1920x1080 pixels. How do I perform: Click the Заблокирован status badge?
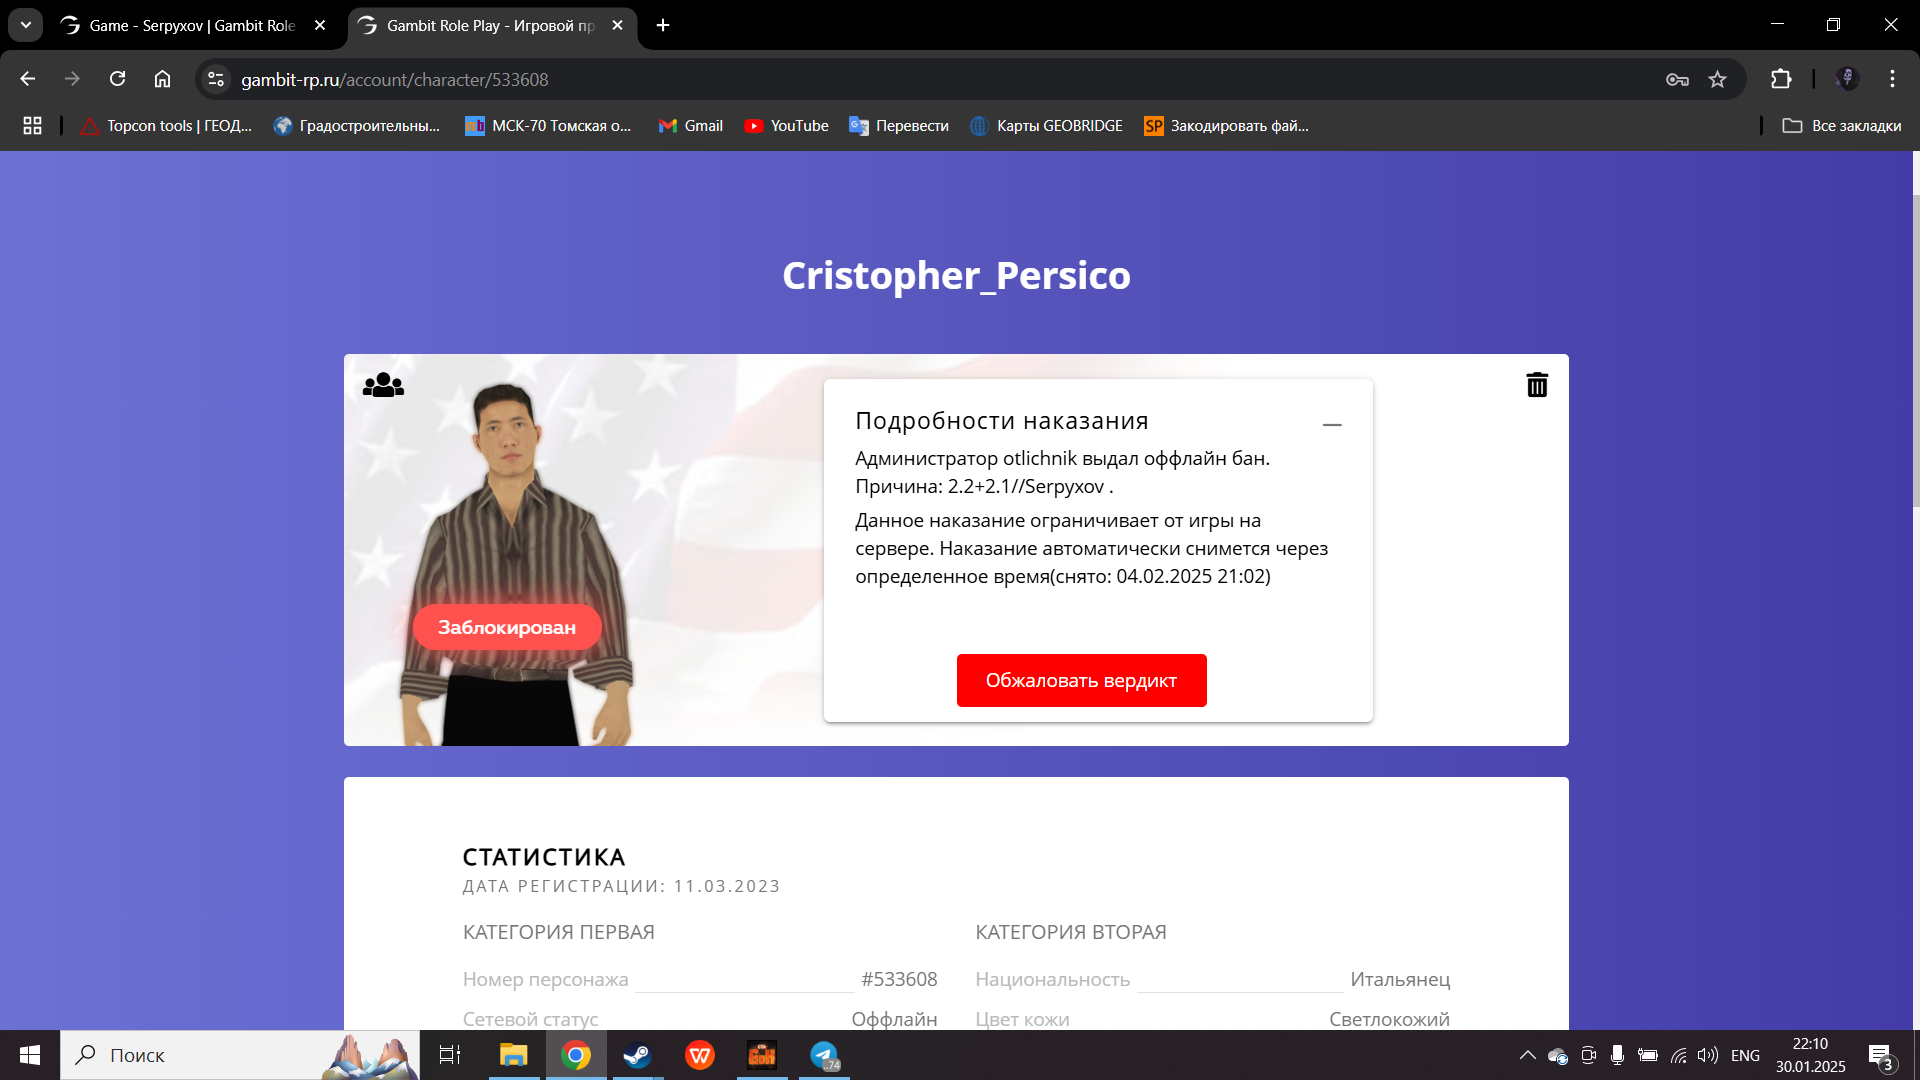507,627
